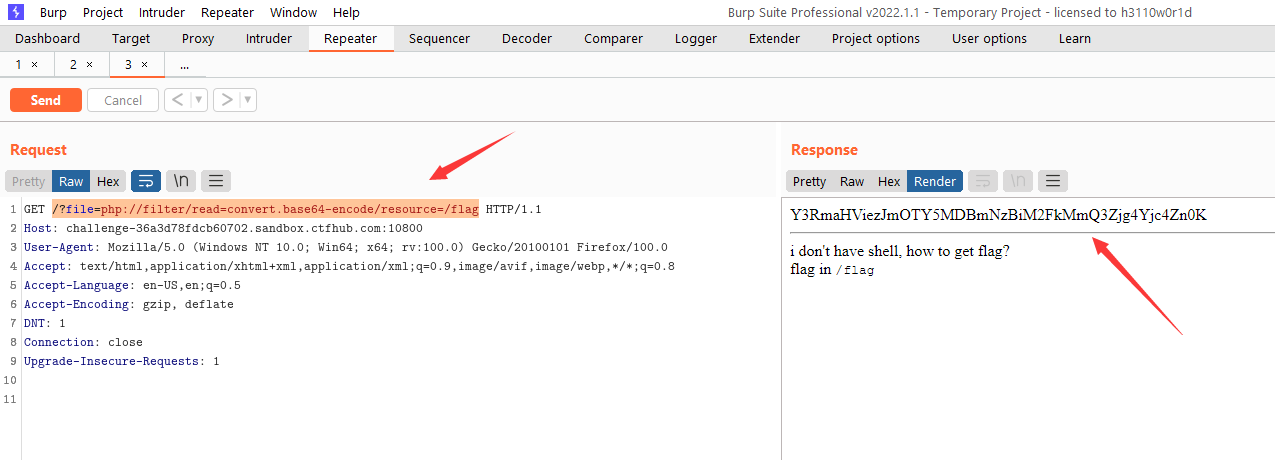Select the Repeater tool tab

351,39
